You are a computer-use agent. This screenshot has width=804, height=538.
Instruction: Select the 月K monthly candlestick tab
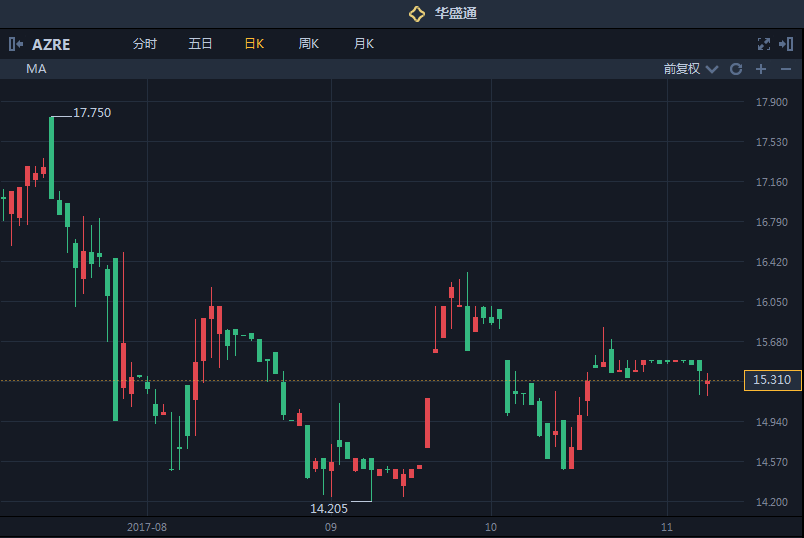(x=363, y=44)
